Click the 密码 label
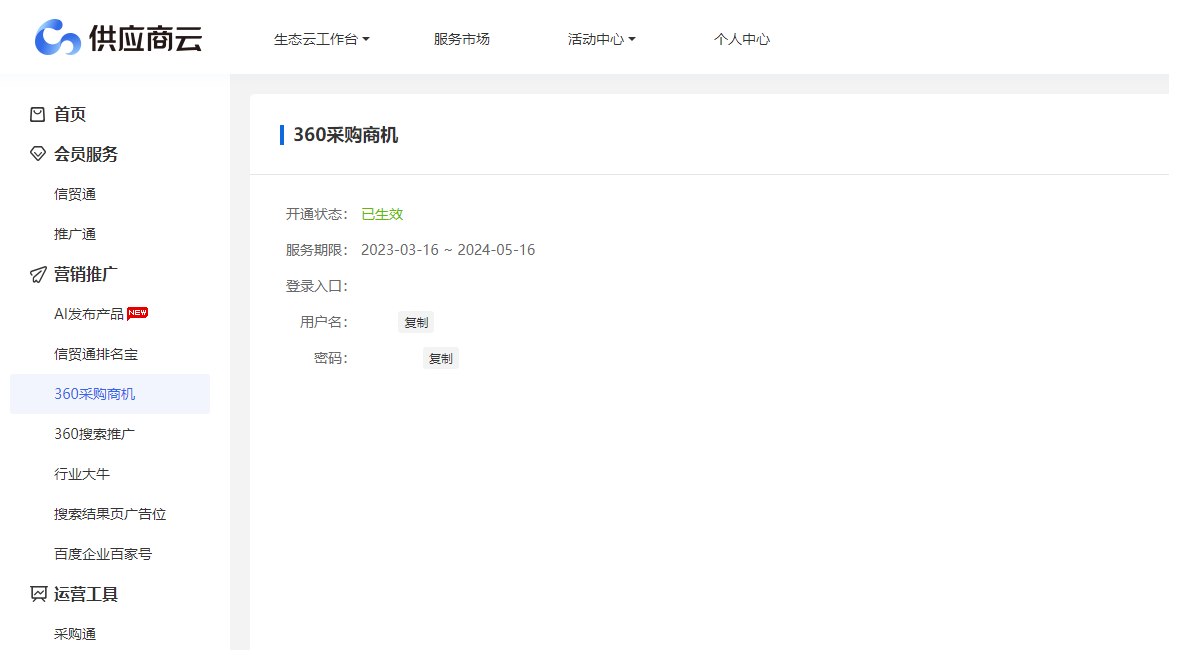1182x650 pixels. click(330, 358)
